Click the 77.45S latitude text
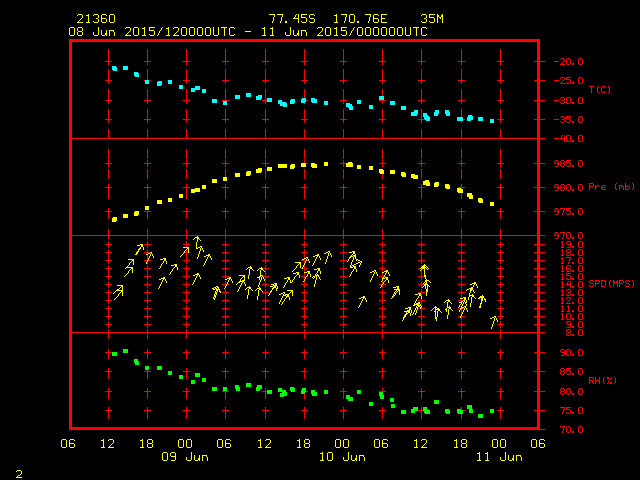This screenshot has height=480, width=640. click(x=288, y=19)
